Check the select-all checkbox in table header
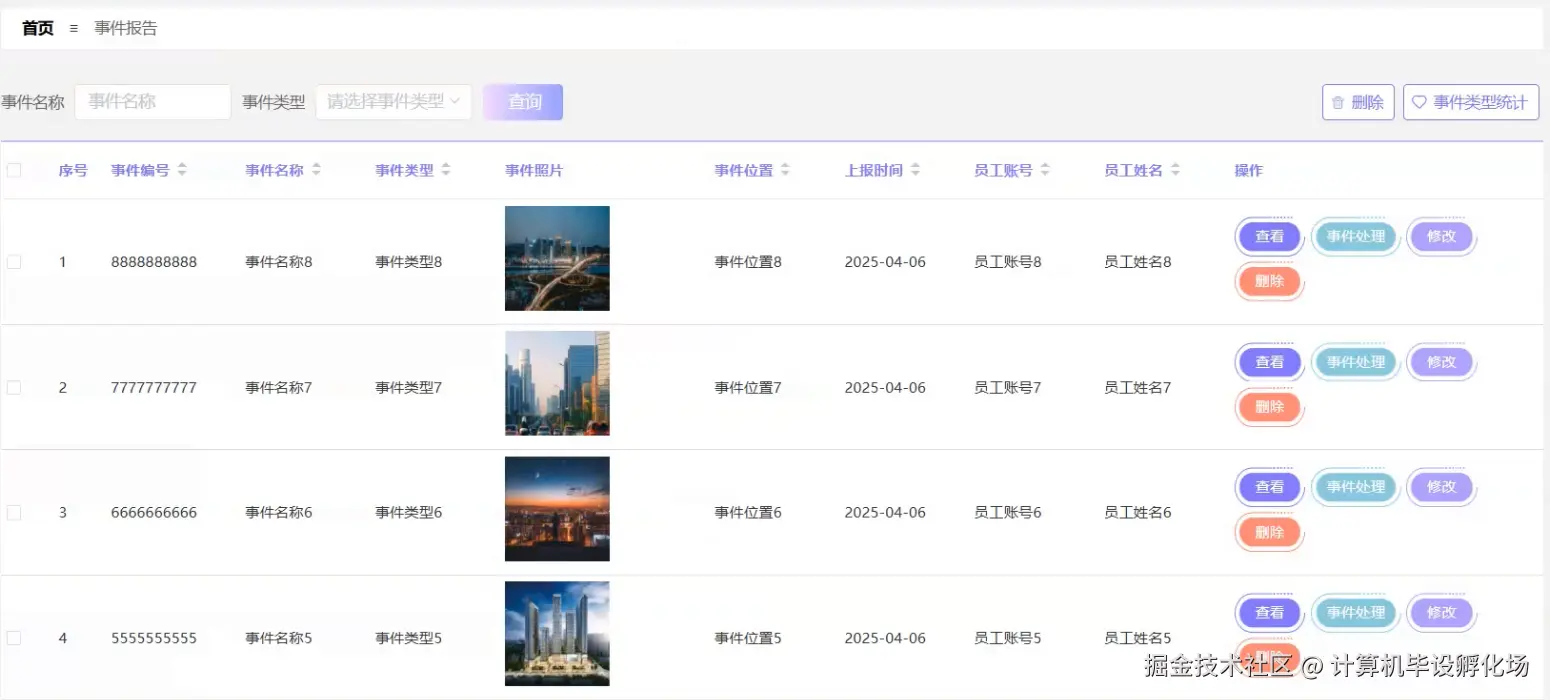This screenshot has height=700, width=1550. point(14,169)
